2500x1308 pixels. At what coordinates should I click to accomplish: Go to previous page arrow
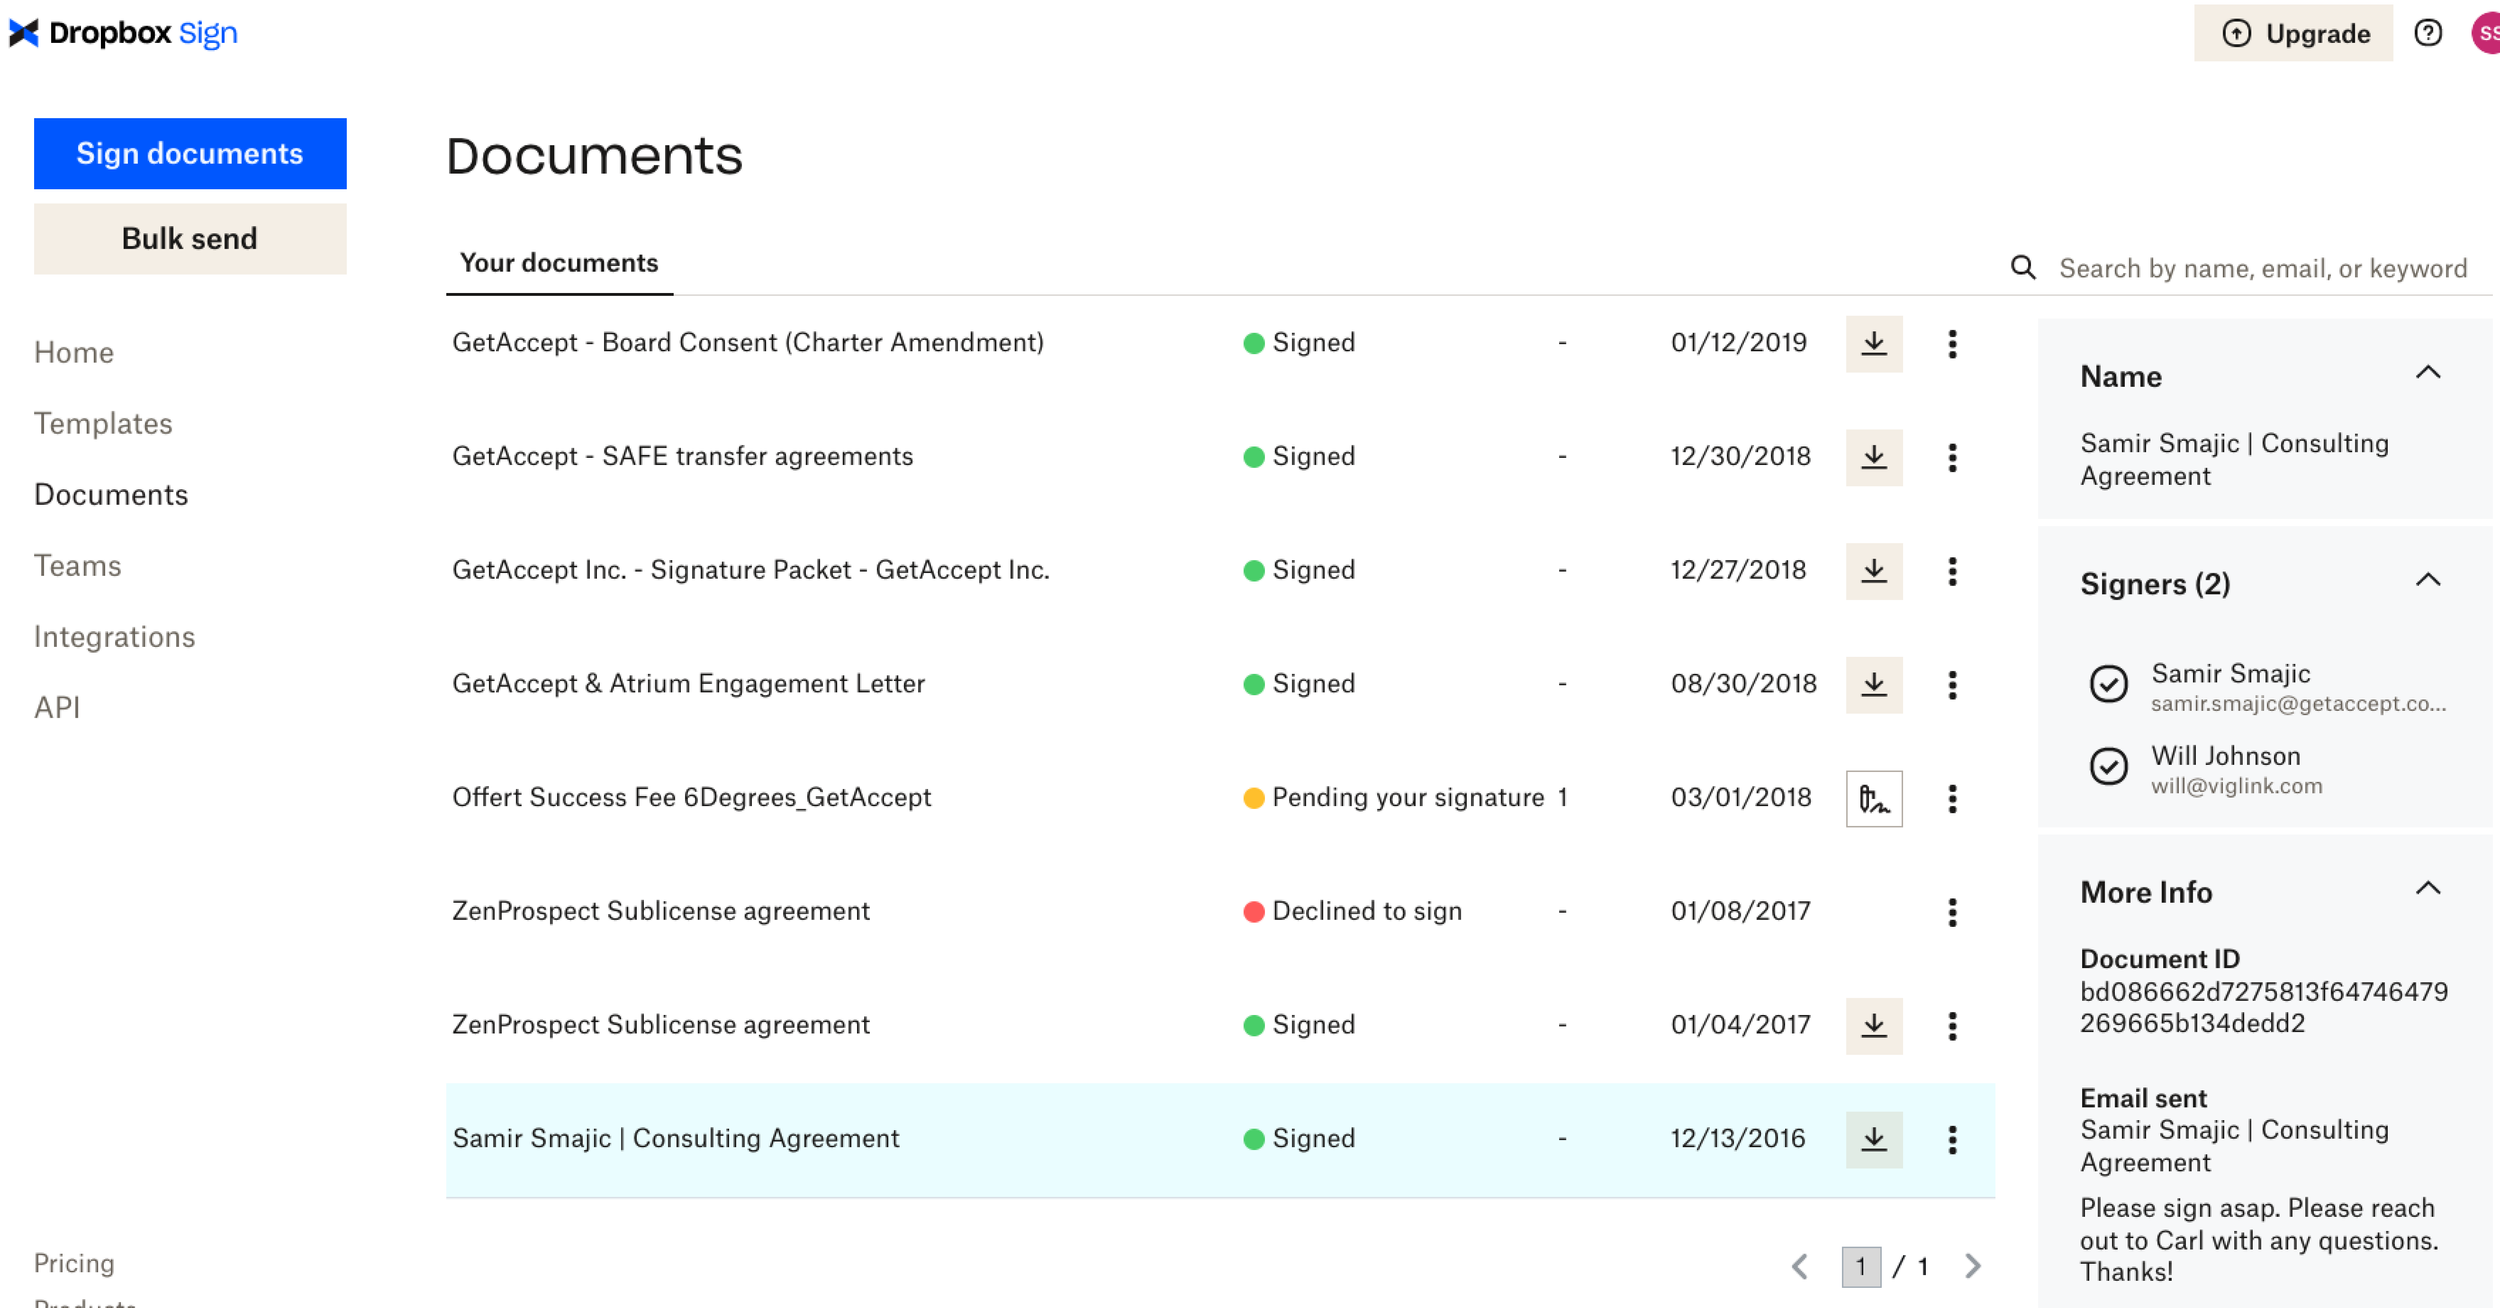[x=1800, y=1267]
